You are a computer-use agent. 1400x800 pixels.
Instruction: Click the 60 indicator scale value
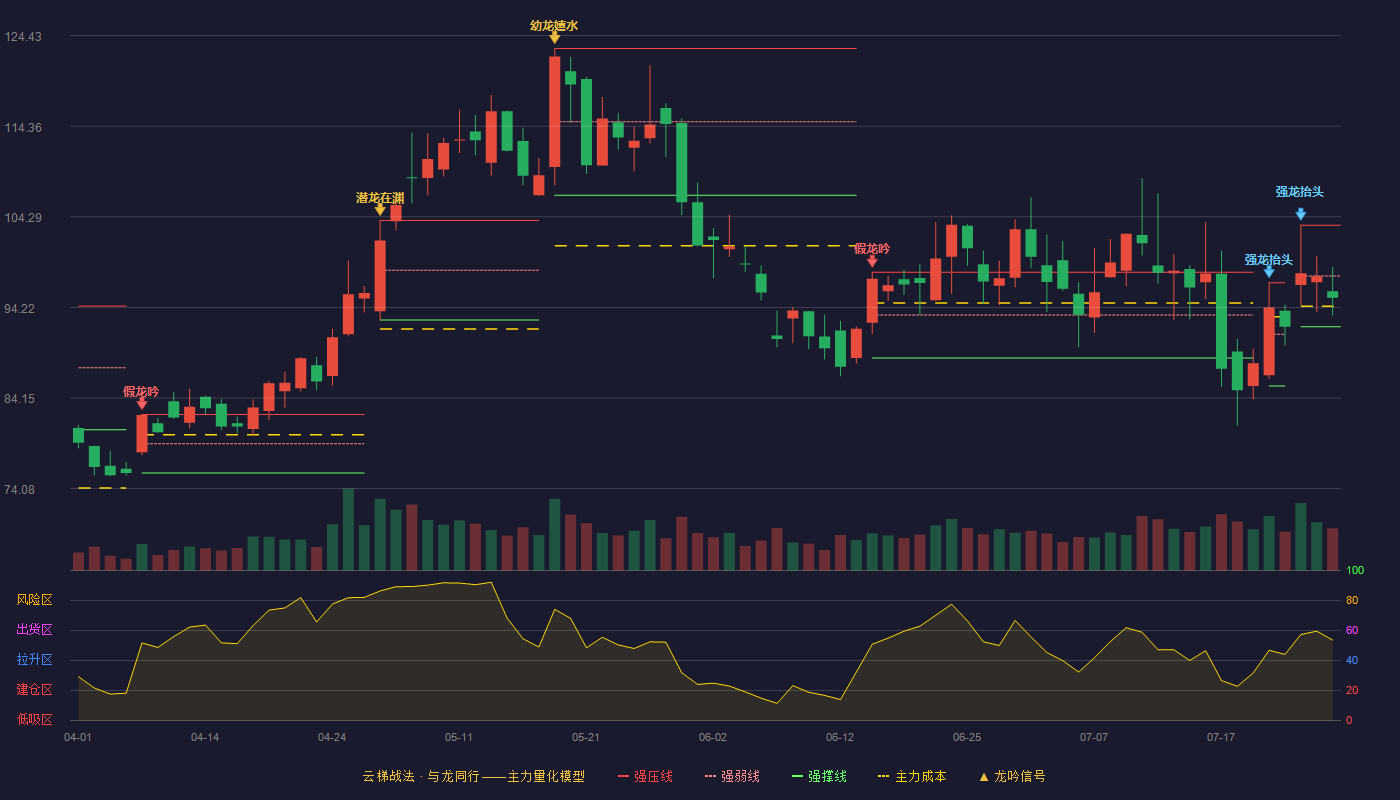1352,631
